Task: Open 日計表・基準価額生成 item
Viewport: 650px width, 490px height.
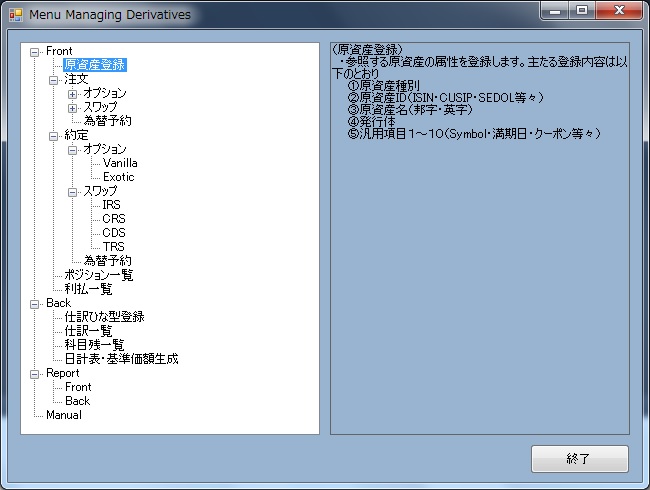Action: pos(121,359)
